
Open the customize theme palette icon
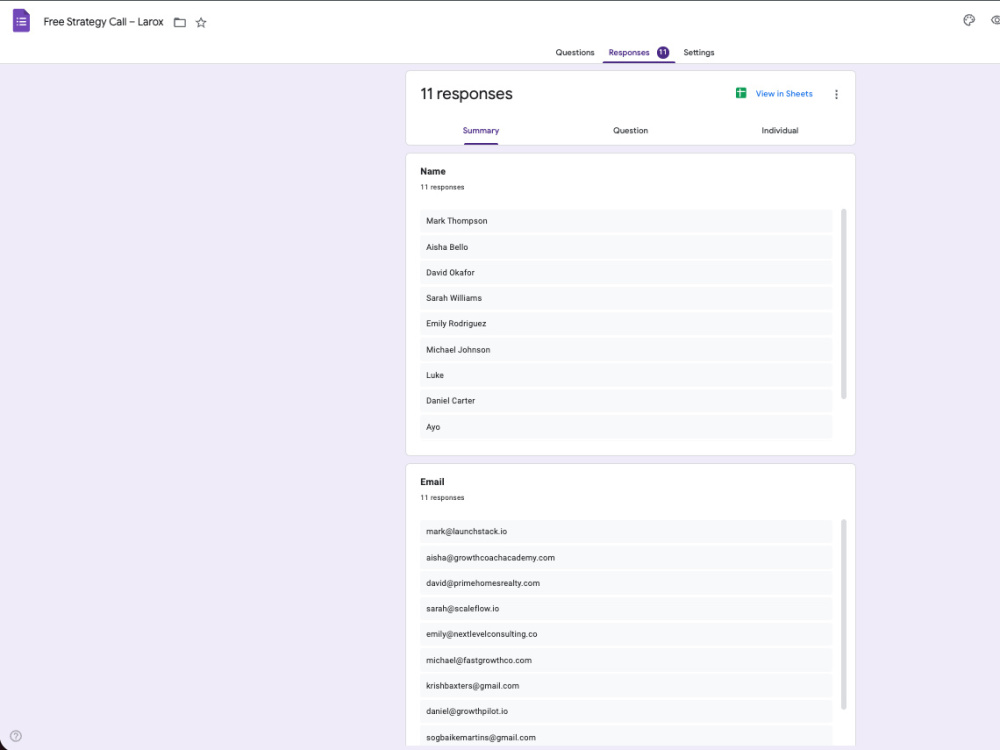[x=969, y=20]
